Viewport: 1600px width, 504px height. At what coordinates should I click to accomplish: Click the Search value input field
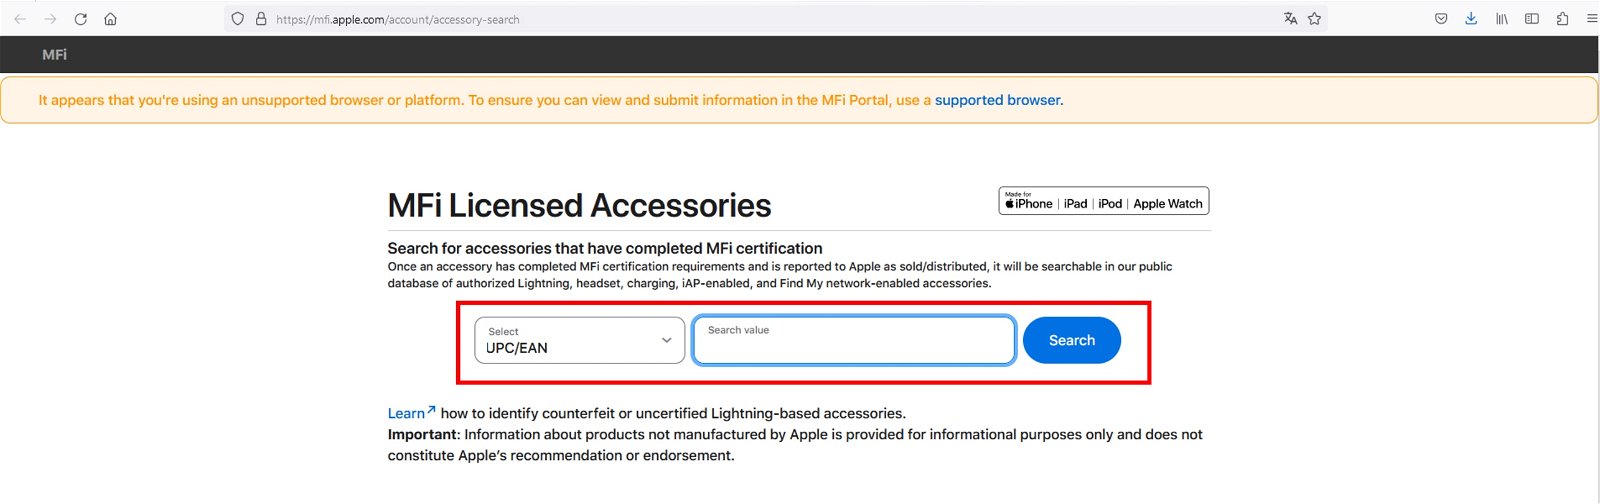click(x=854, y=340)
